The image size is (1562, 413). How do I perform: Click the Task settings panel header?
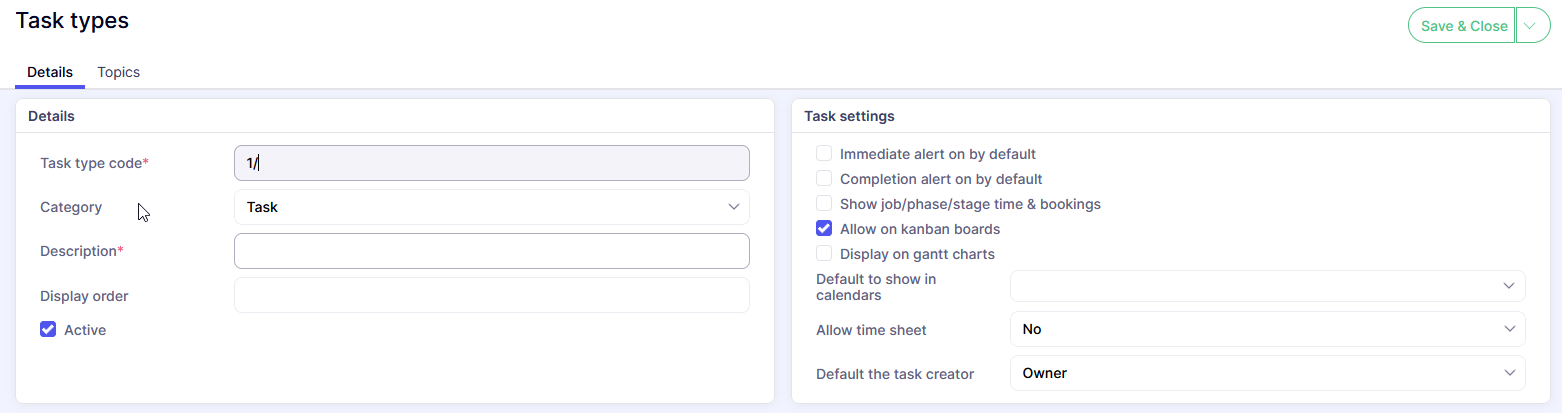point(849,116)
